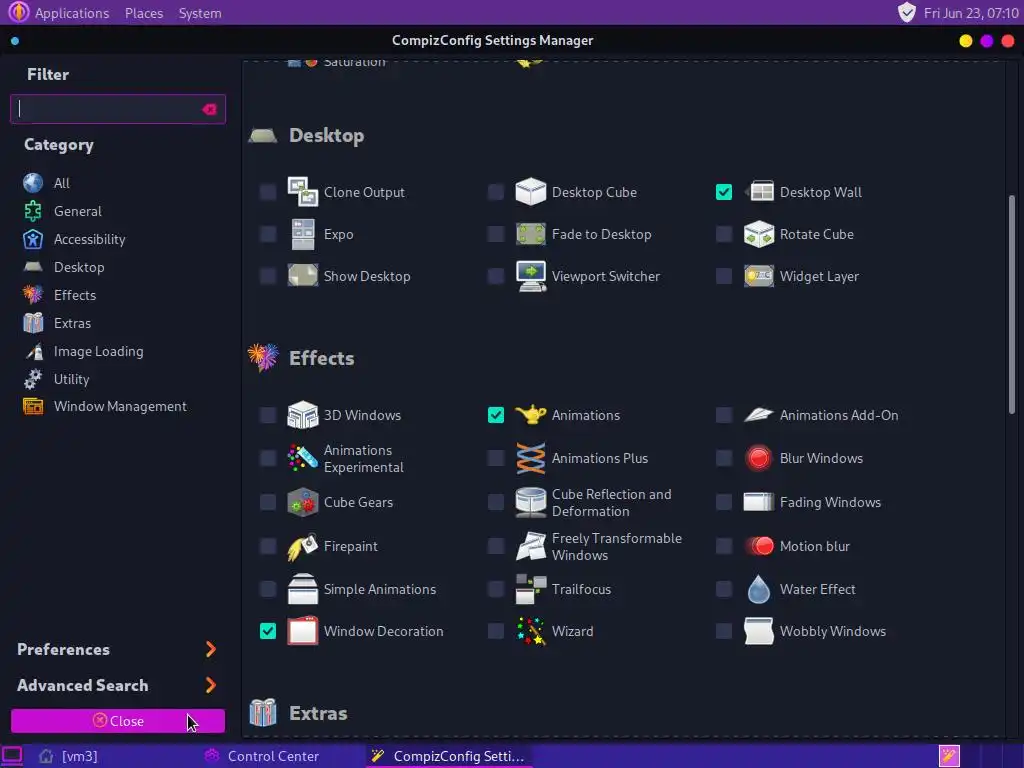Viewport: 1024px width, 768px height.
Task: Open the Rotate Cube plugin icon
Action: tap(759, 234)
